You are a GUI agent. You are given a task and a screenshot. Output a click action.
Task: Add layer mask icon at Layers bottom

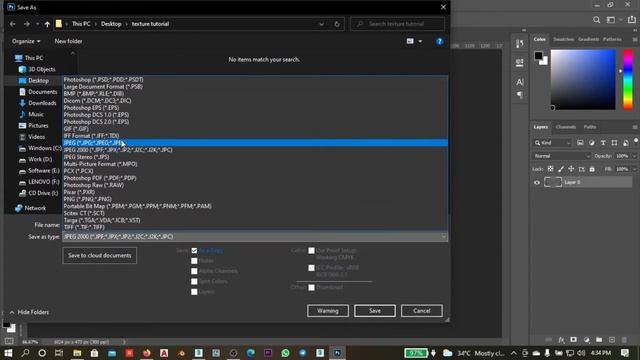(573, 340)
